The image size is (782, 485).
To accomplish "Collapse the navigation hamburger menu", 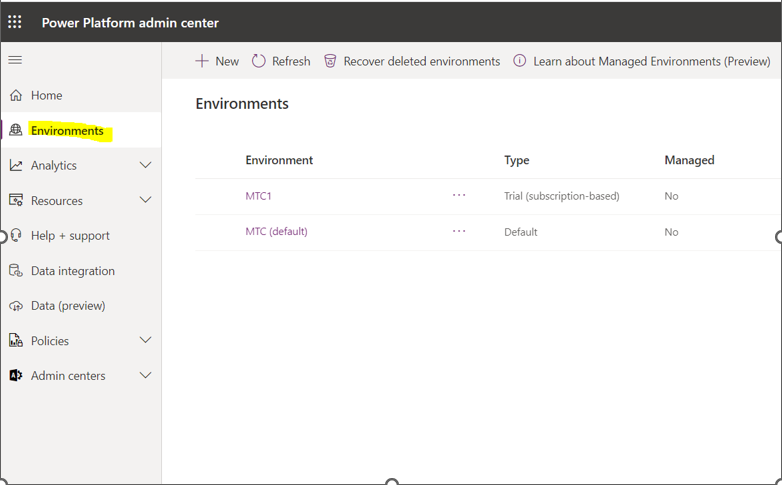I will 15,60.
